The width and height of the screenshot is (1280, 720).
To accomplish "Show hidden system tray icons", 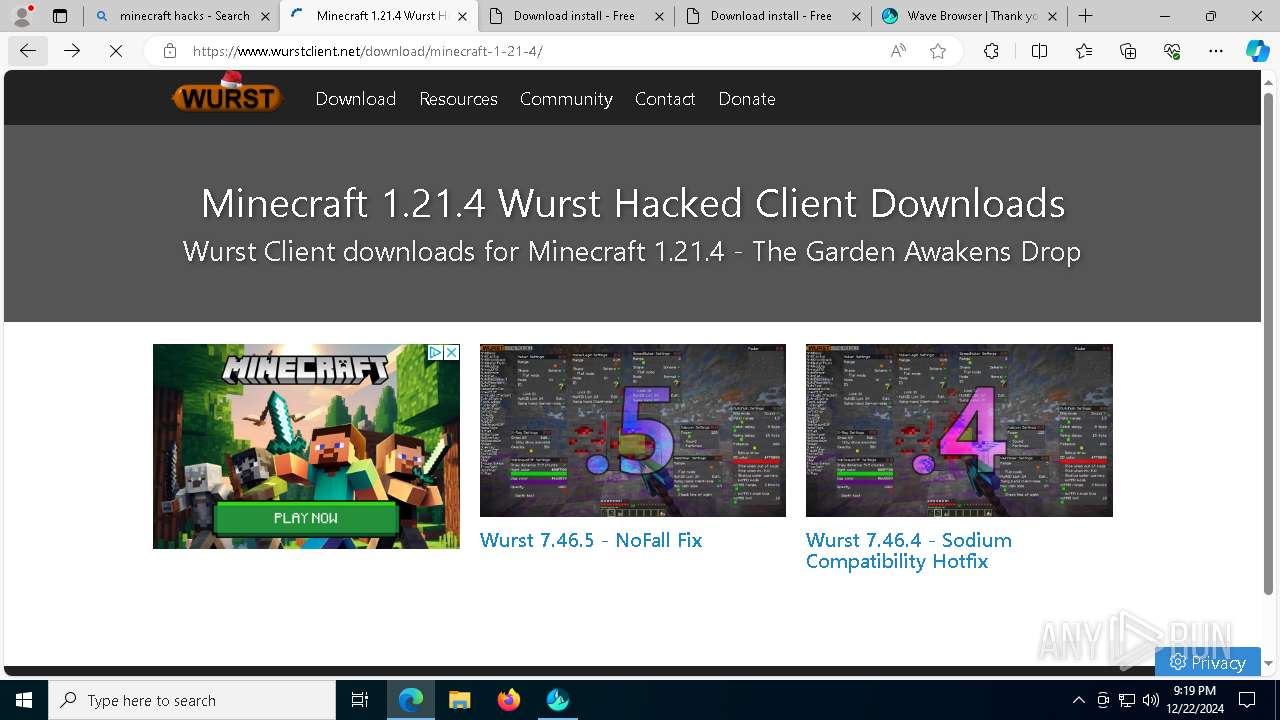I will click(x=1078, y=700).
